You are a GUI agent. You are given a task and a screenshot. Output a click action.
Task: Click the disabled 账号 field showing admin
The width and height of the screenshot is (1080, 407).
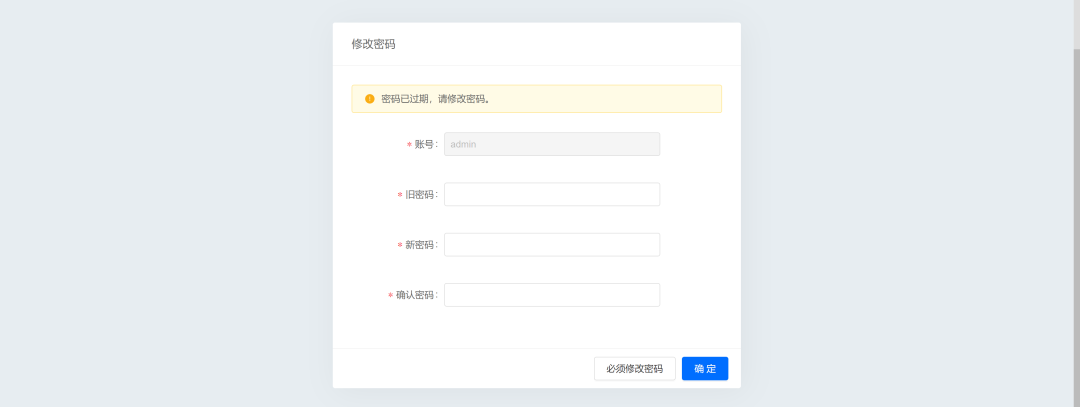(x=551, y=144)
